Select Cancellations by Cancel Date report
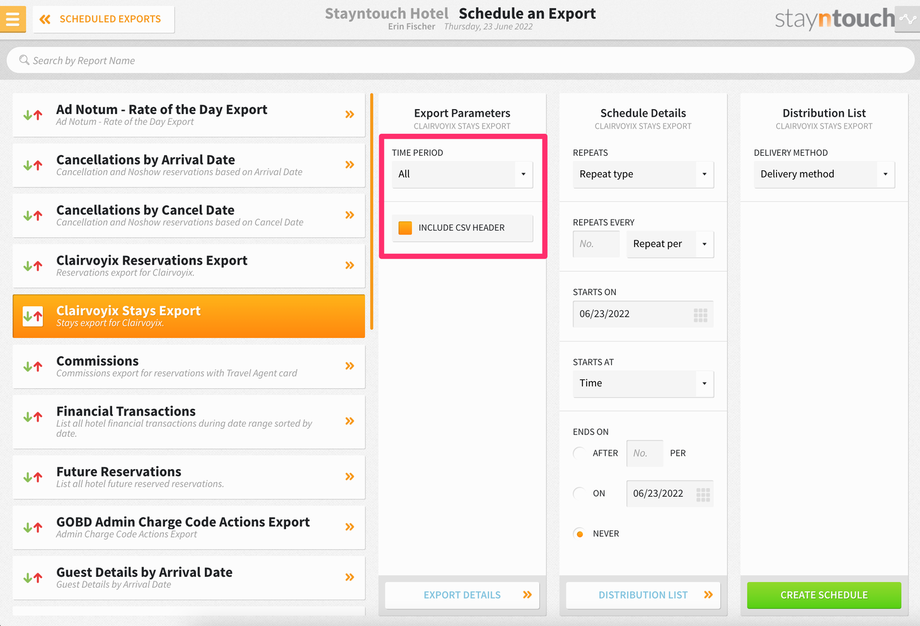 point(188,215)
